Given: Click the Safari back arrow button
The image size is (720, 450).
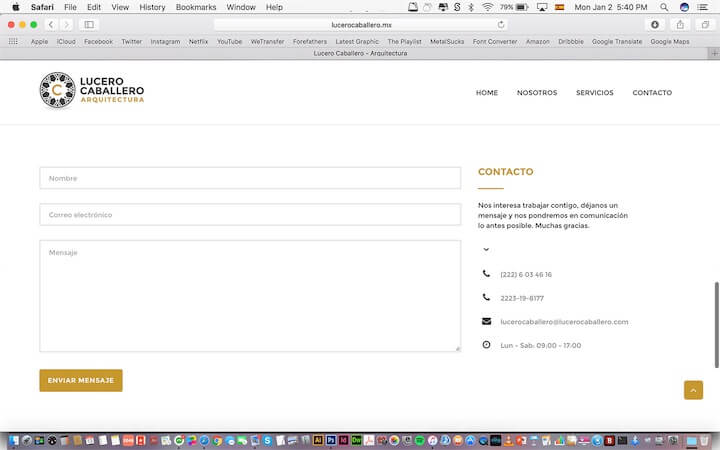Looking at the screenshot, I should coord(51,24).
